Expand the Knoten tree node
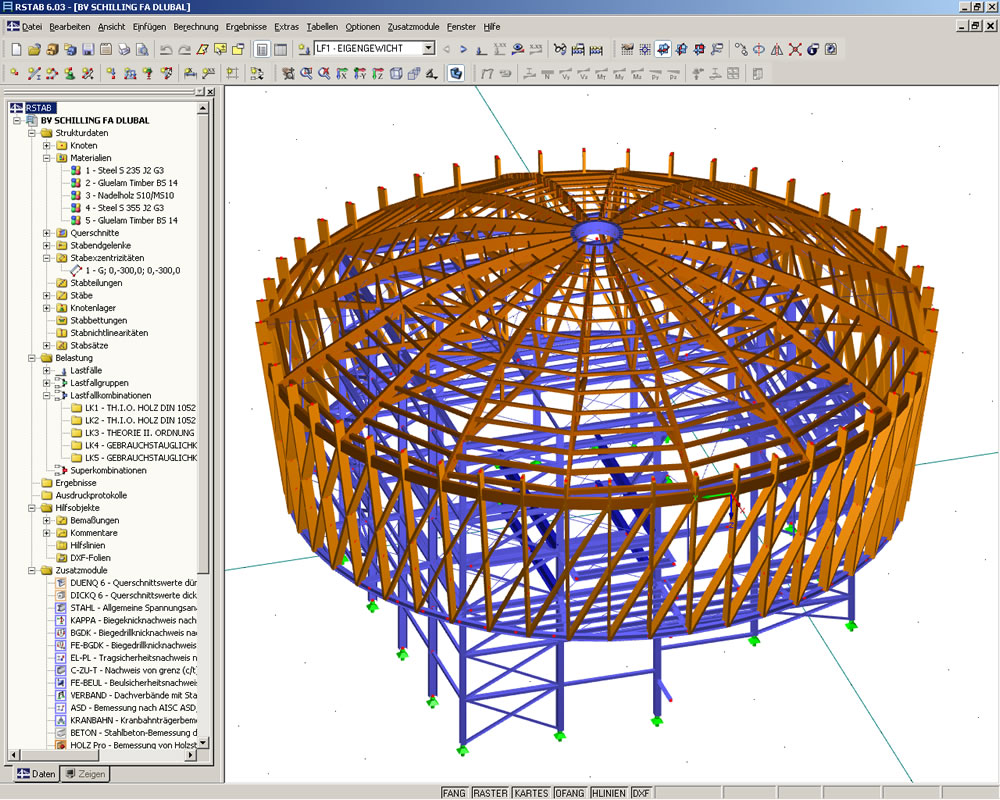 point(47,145)
